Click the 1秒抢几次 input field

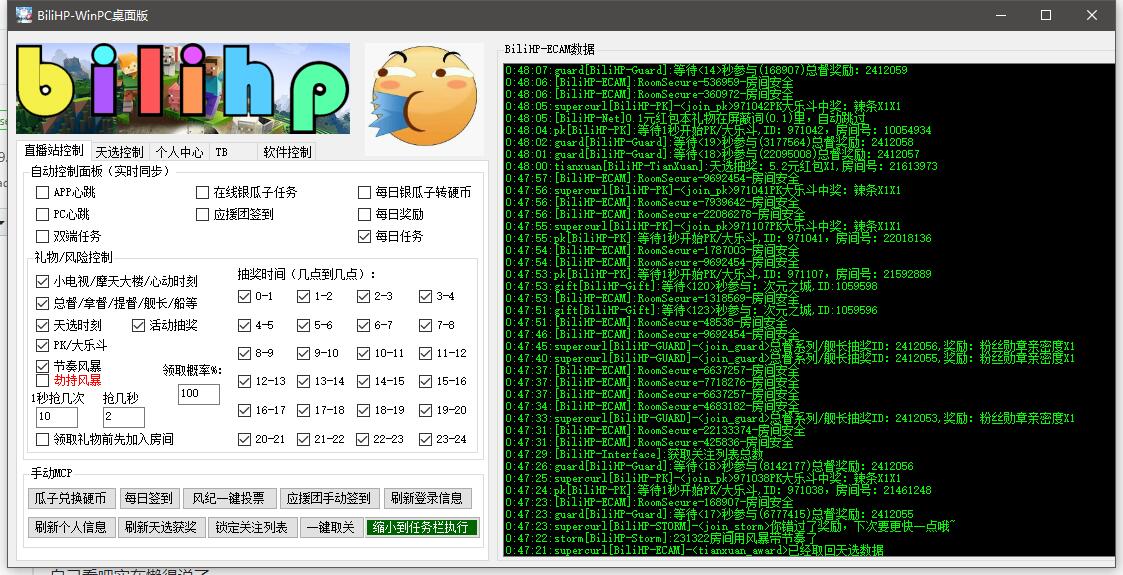click(57, 417)
